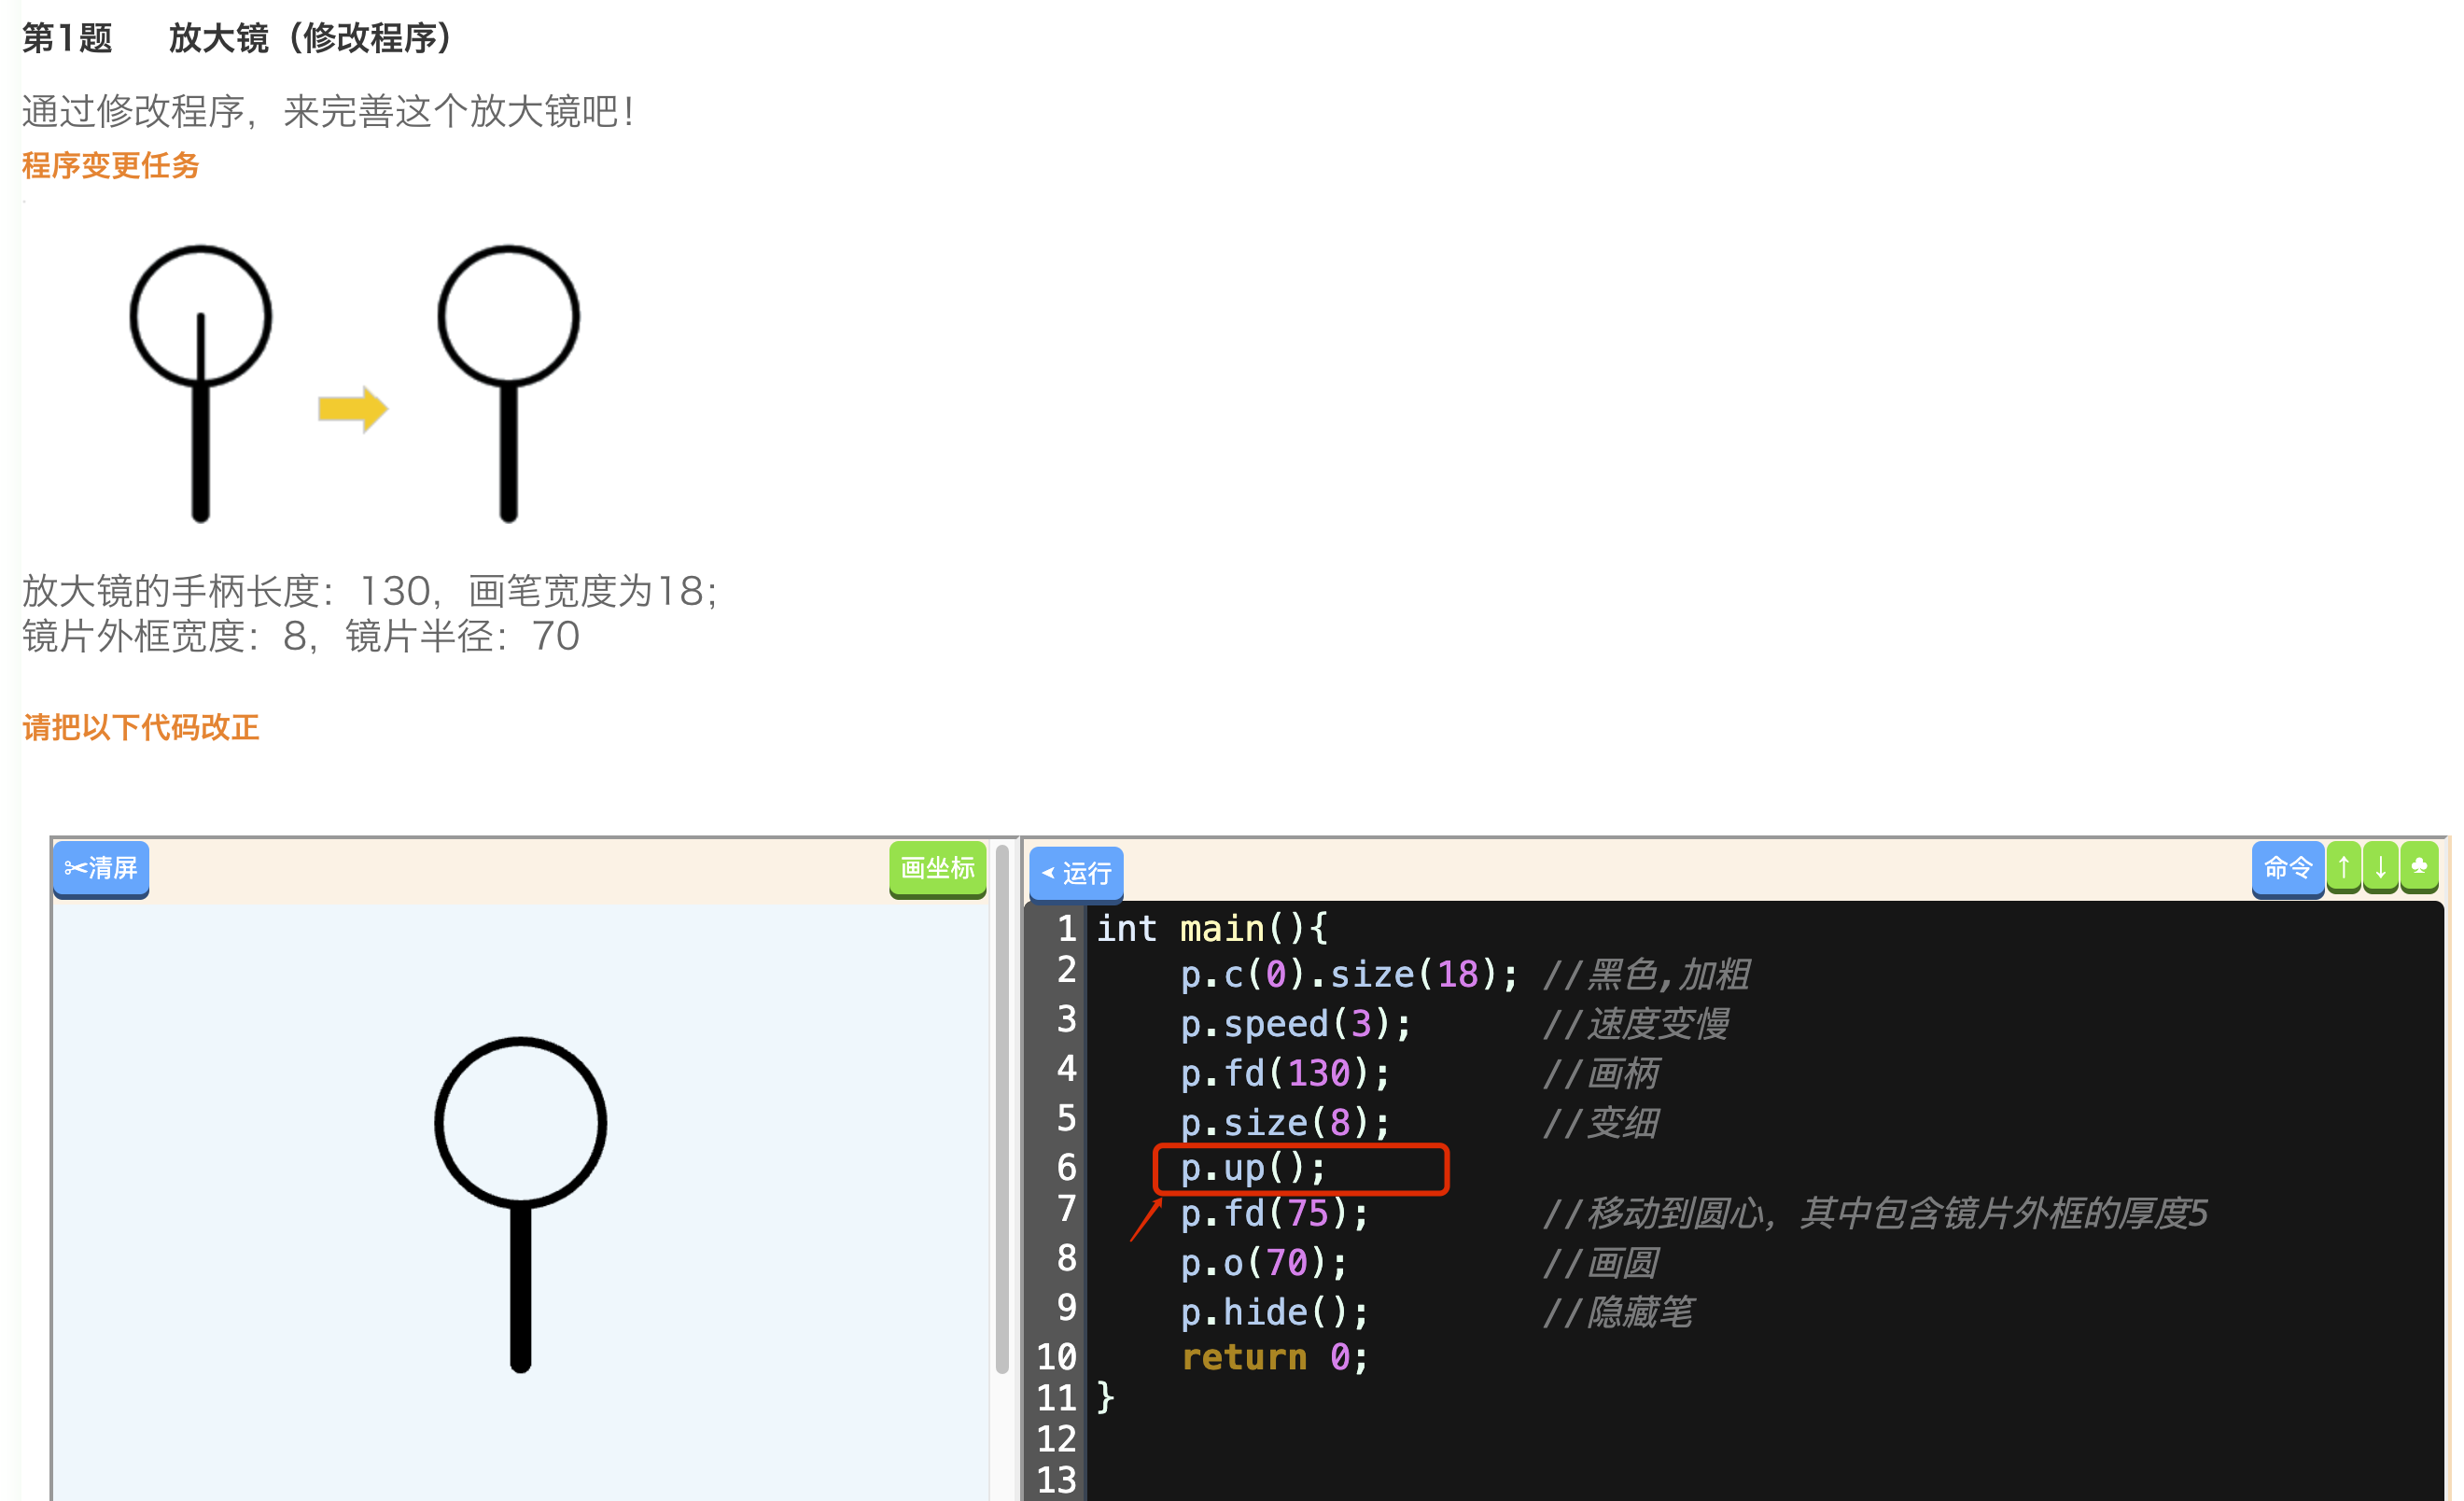Image resolution: width=2464 pixels, height=1501 pixels.
Task: Toggle 画坐标 draw coordinates button
Action: [936, 868]
